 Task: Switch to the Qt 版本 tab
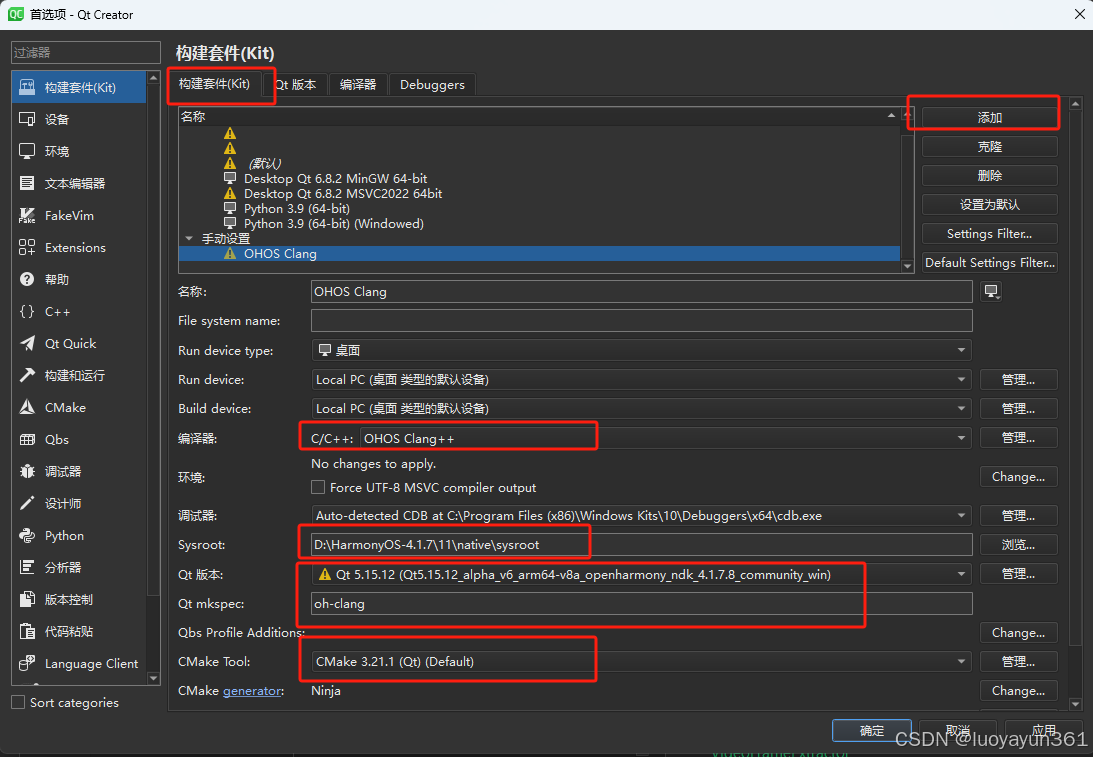point(296,84)
